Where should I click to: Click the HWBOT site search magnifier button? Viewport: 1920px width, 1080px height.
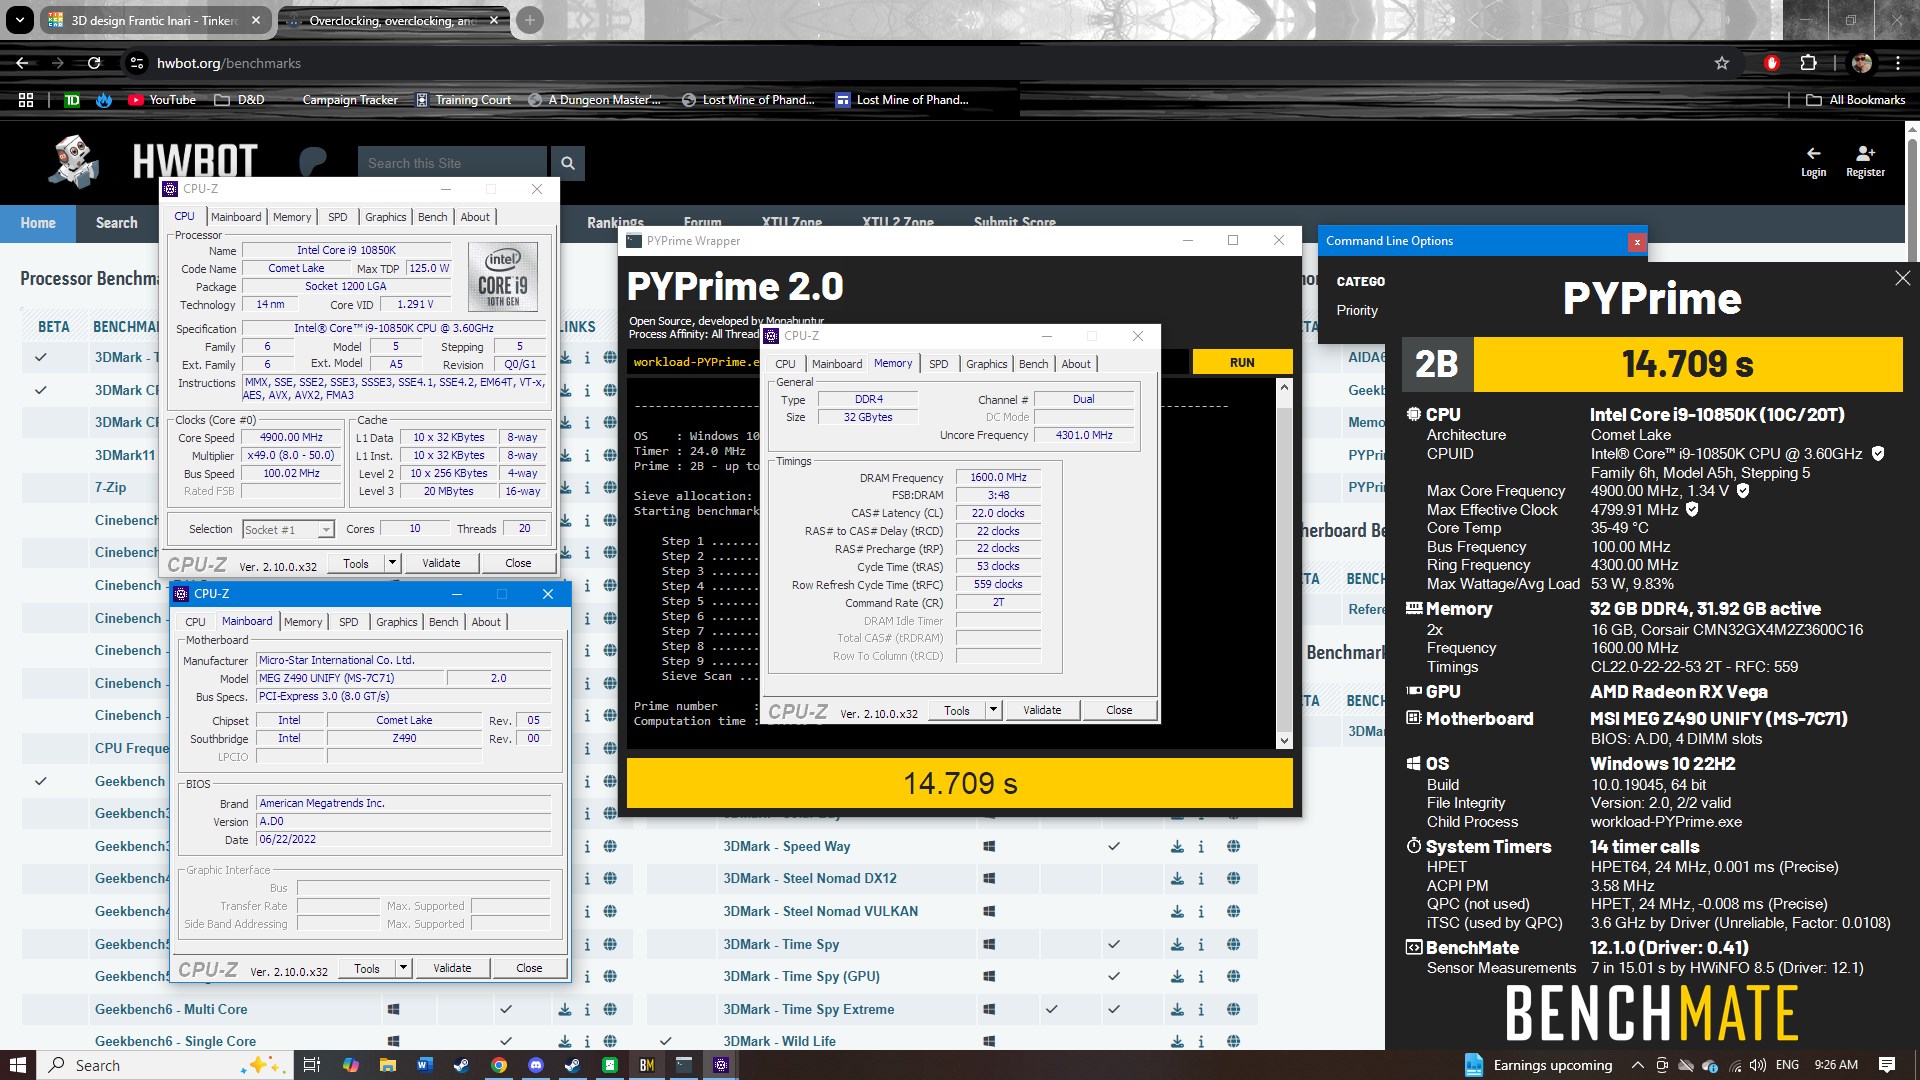568,163
